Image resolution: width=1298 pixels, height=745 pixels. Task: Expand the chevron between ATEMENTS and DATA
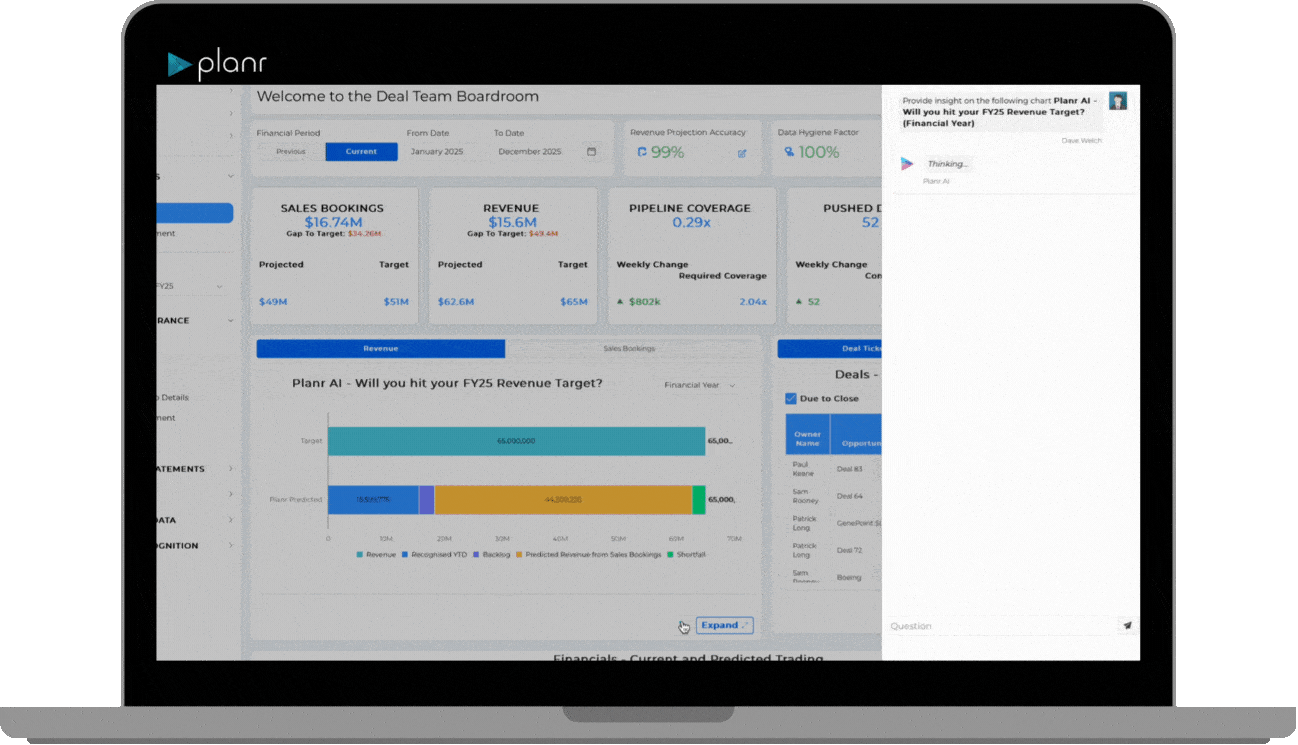point(231,494)
